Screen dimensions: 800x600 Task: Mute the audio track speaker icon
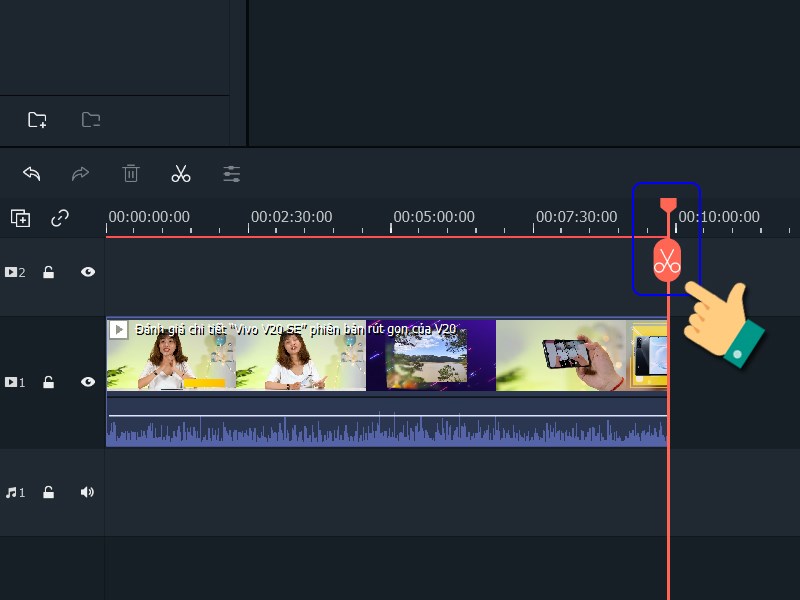(88, 491)
